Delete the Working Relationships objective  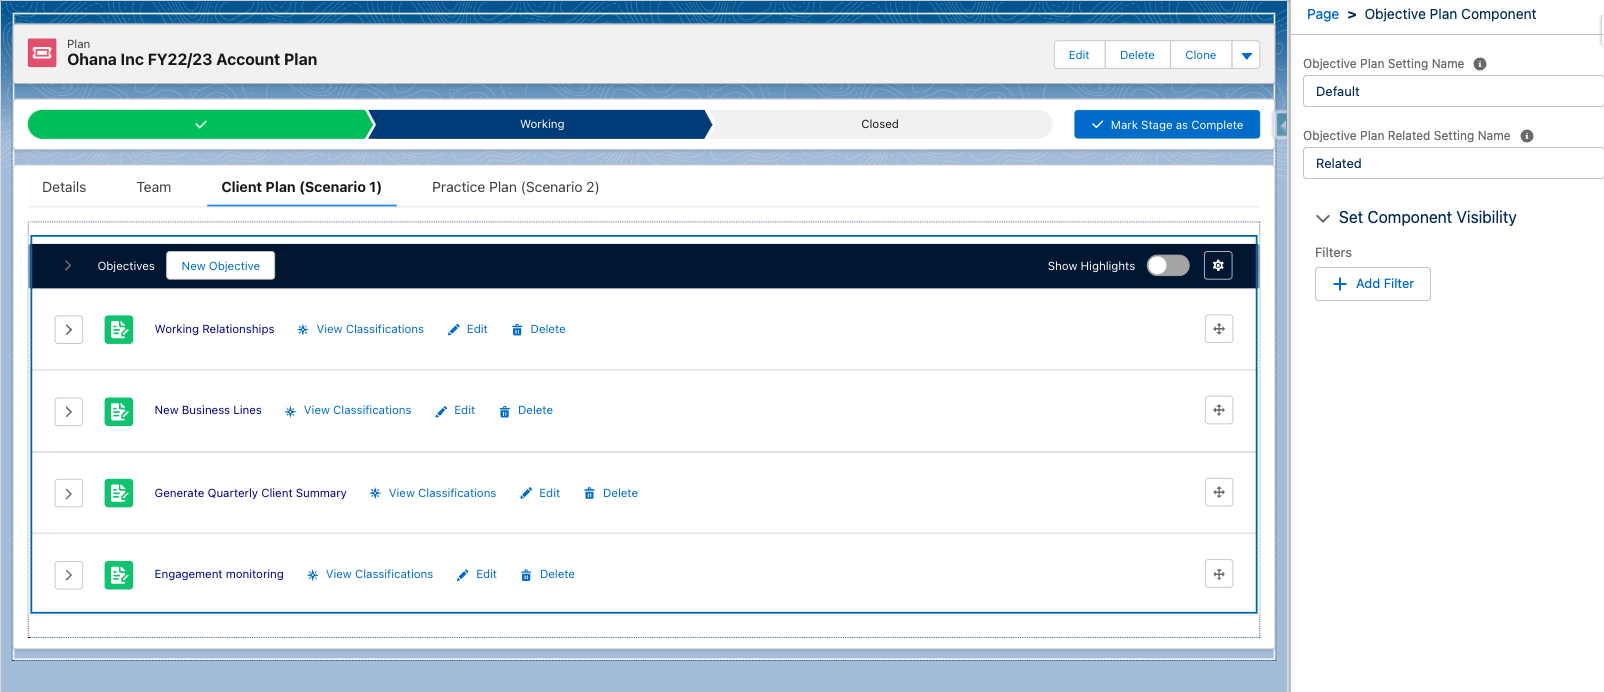coord(538,329)
